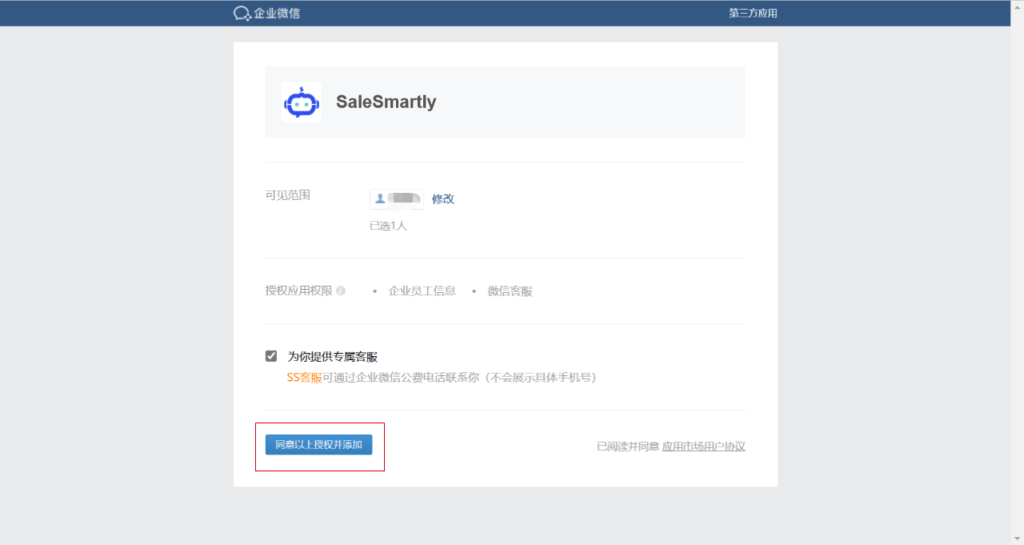The image size is (1024, 545).
Task: Click the 已选1人 text
Action: coord(388,226)
